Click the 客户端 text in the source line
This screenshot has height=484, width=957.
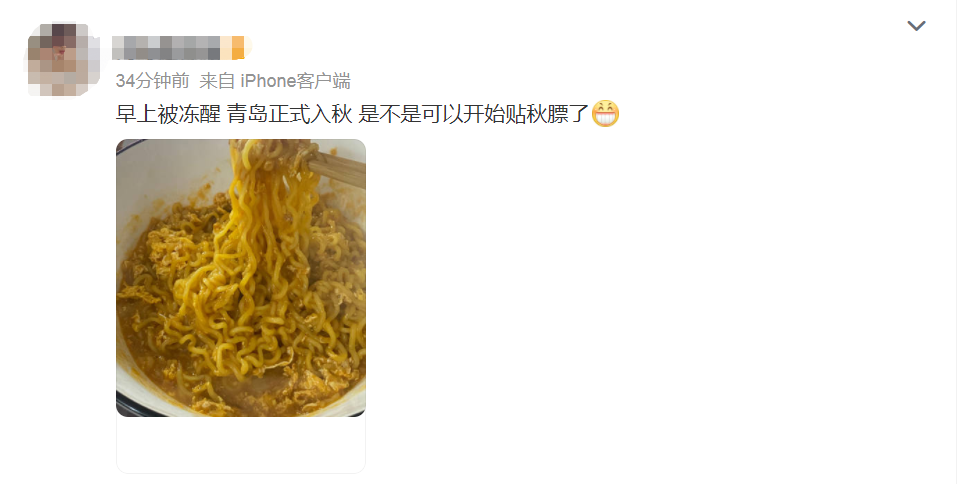[x=323, y=81]
